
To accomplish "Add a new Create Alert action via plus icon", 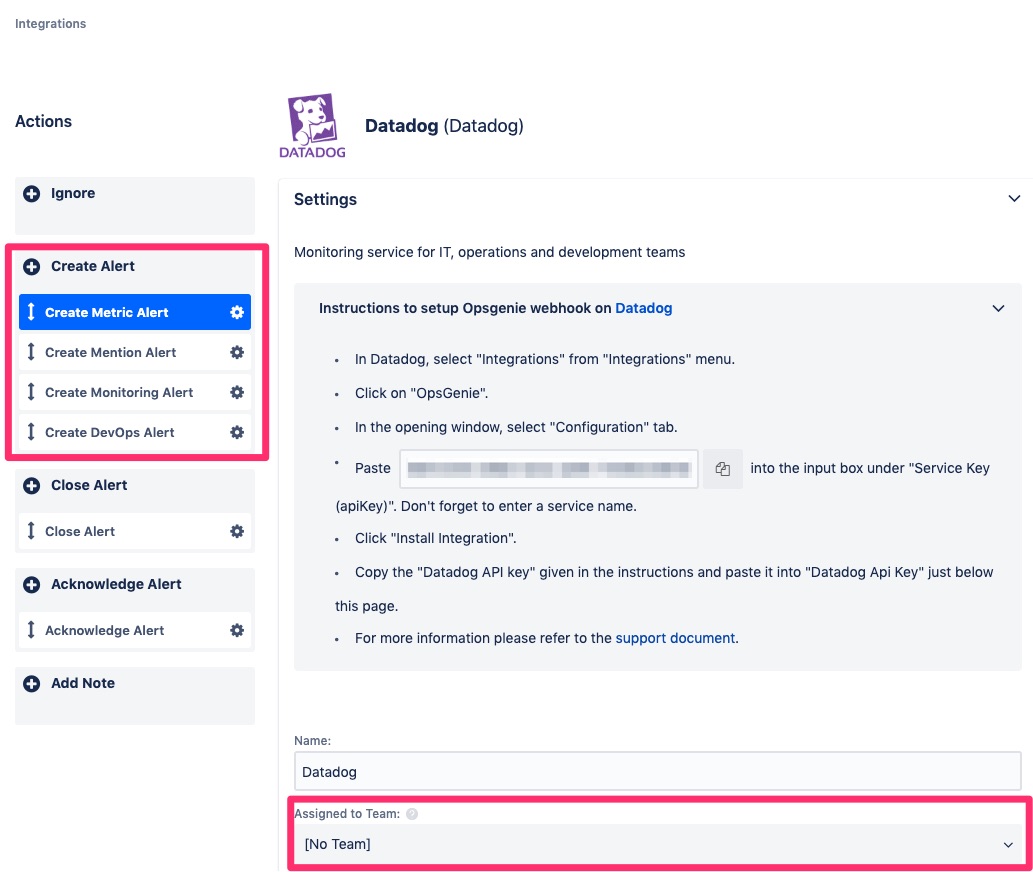I will pyautogui.click(x=32, y=267).
